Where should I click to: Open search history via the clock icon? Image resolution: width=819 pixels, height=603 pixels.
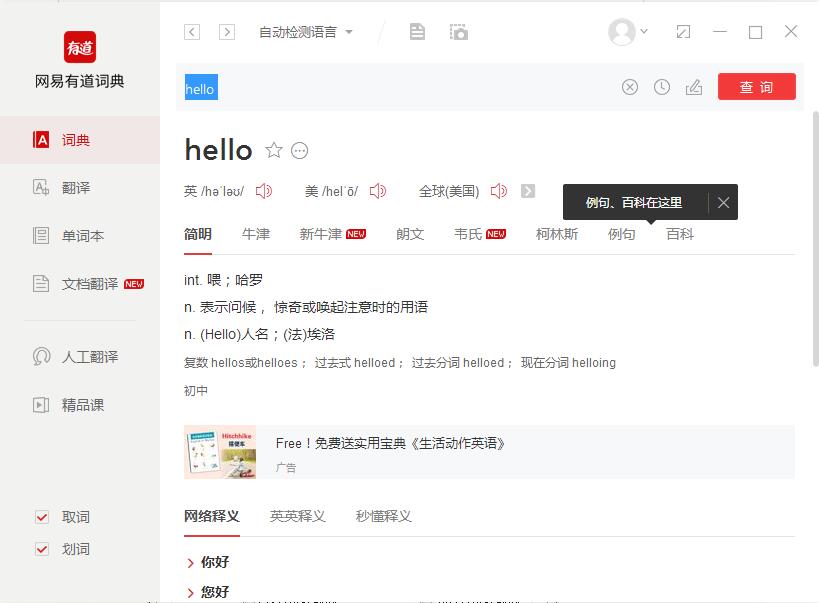click(661, 87)
